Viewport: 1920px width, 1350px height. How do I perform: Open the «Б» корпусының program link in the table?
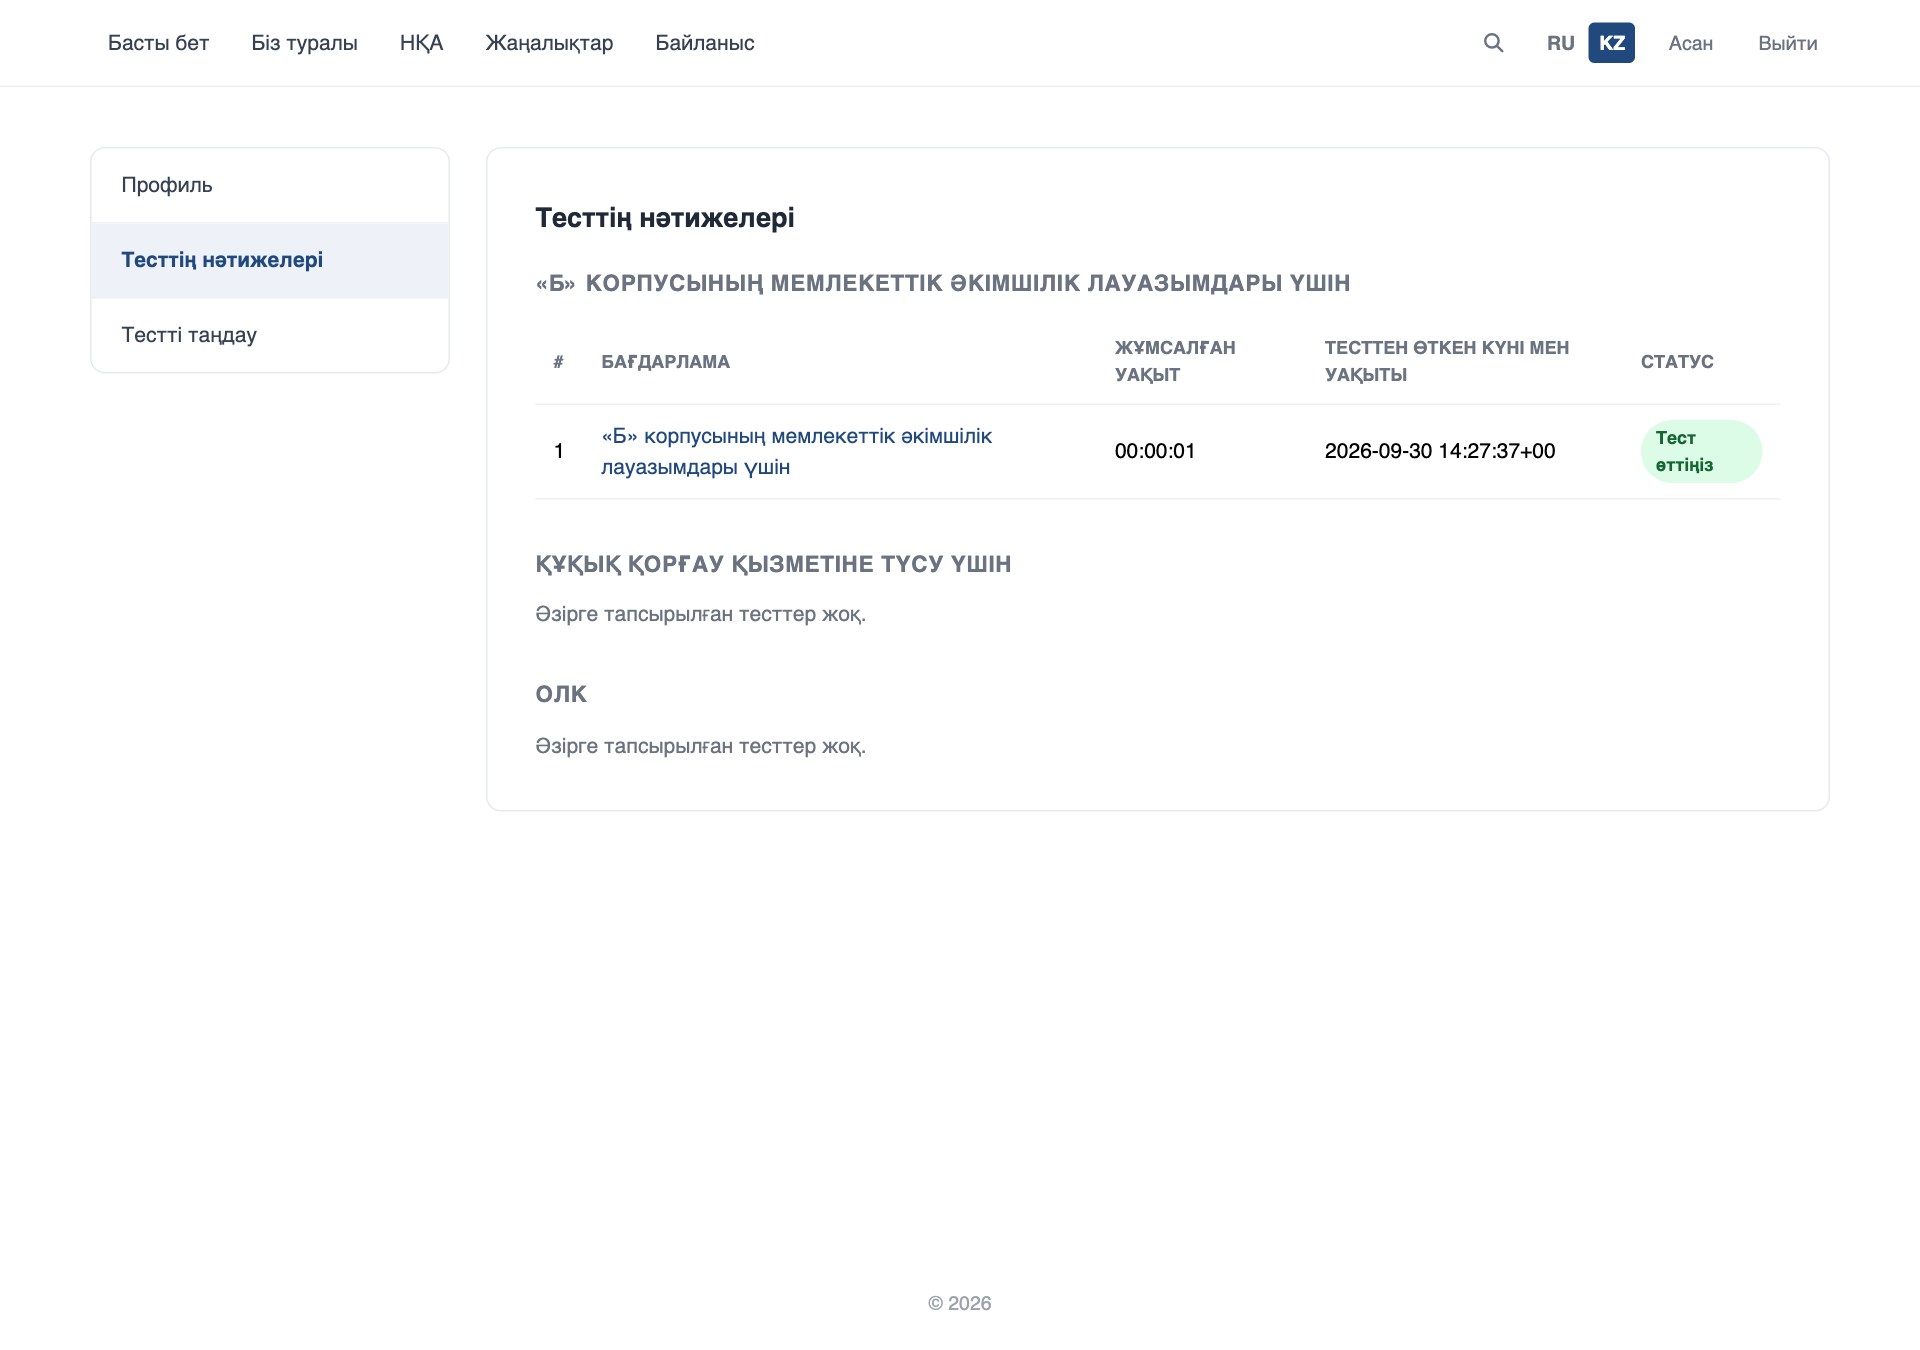pos(796,451)
